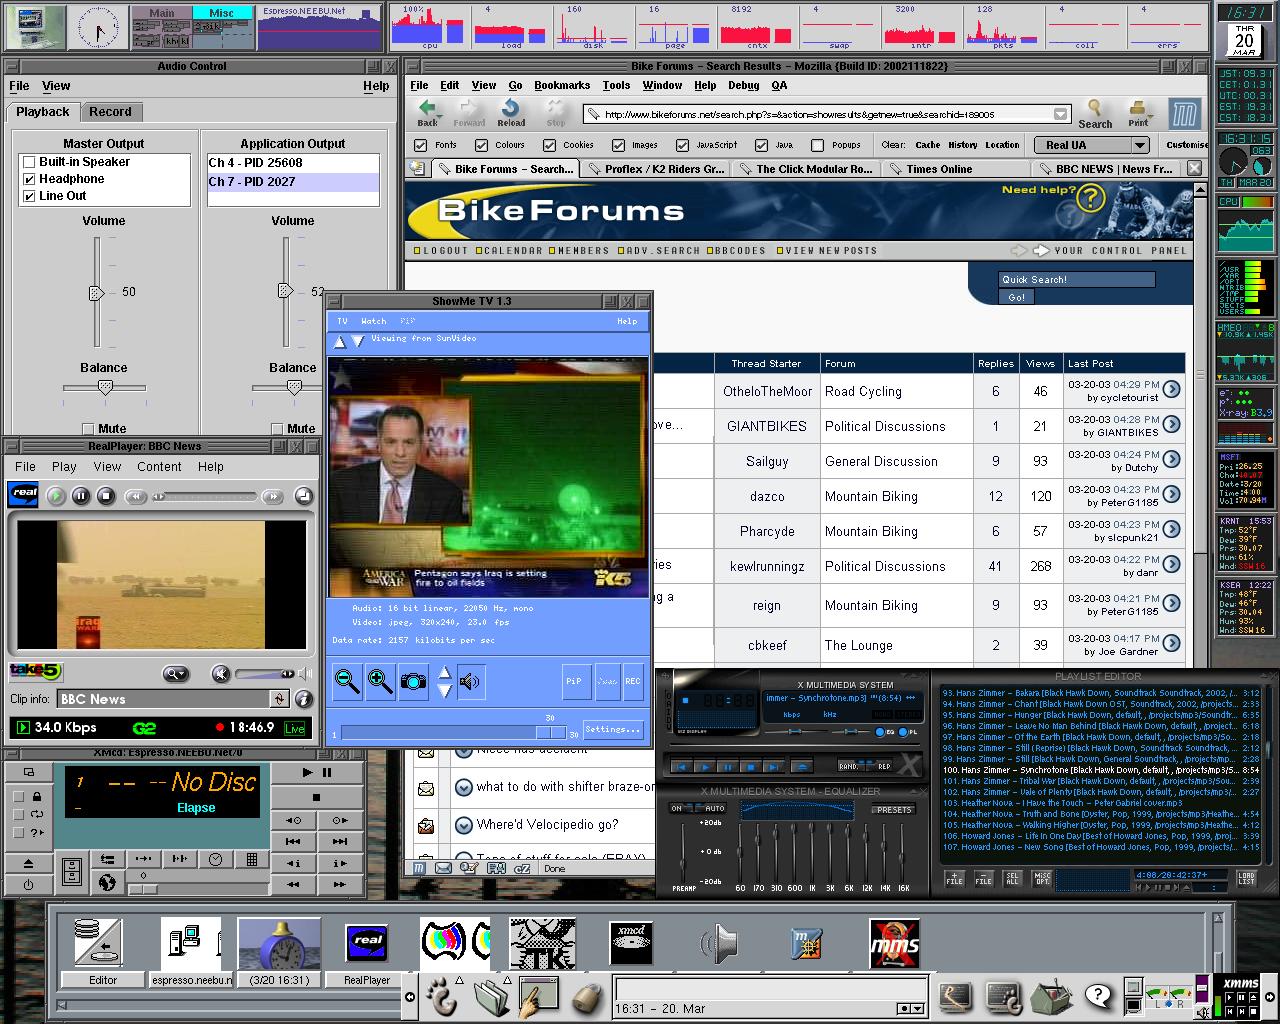Screen dimensions: 1280x1024
Task: Toggle Headphone output checkbox
Action: pos(29,179)
